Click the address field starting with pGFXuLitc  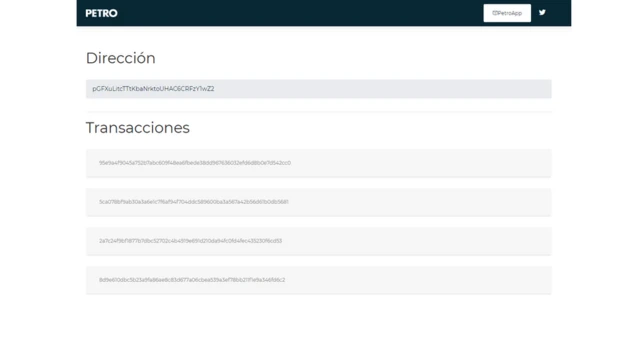318,89
